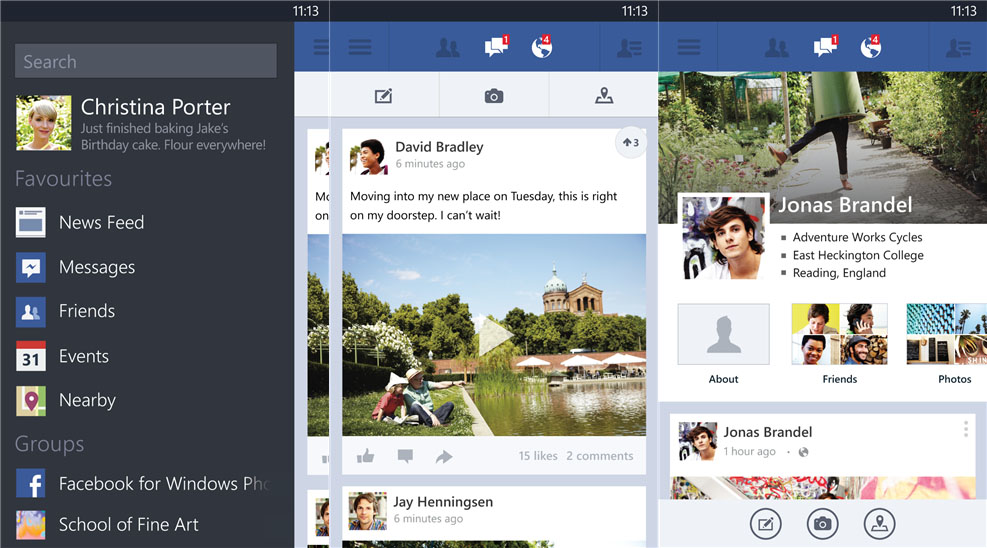Screen dimensions: 987x548
Task: View the 2 comments
Action: (600, 456)
